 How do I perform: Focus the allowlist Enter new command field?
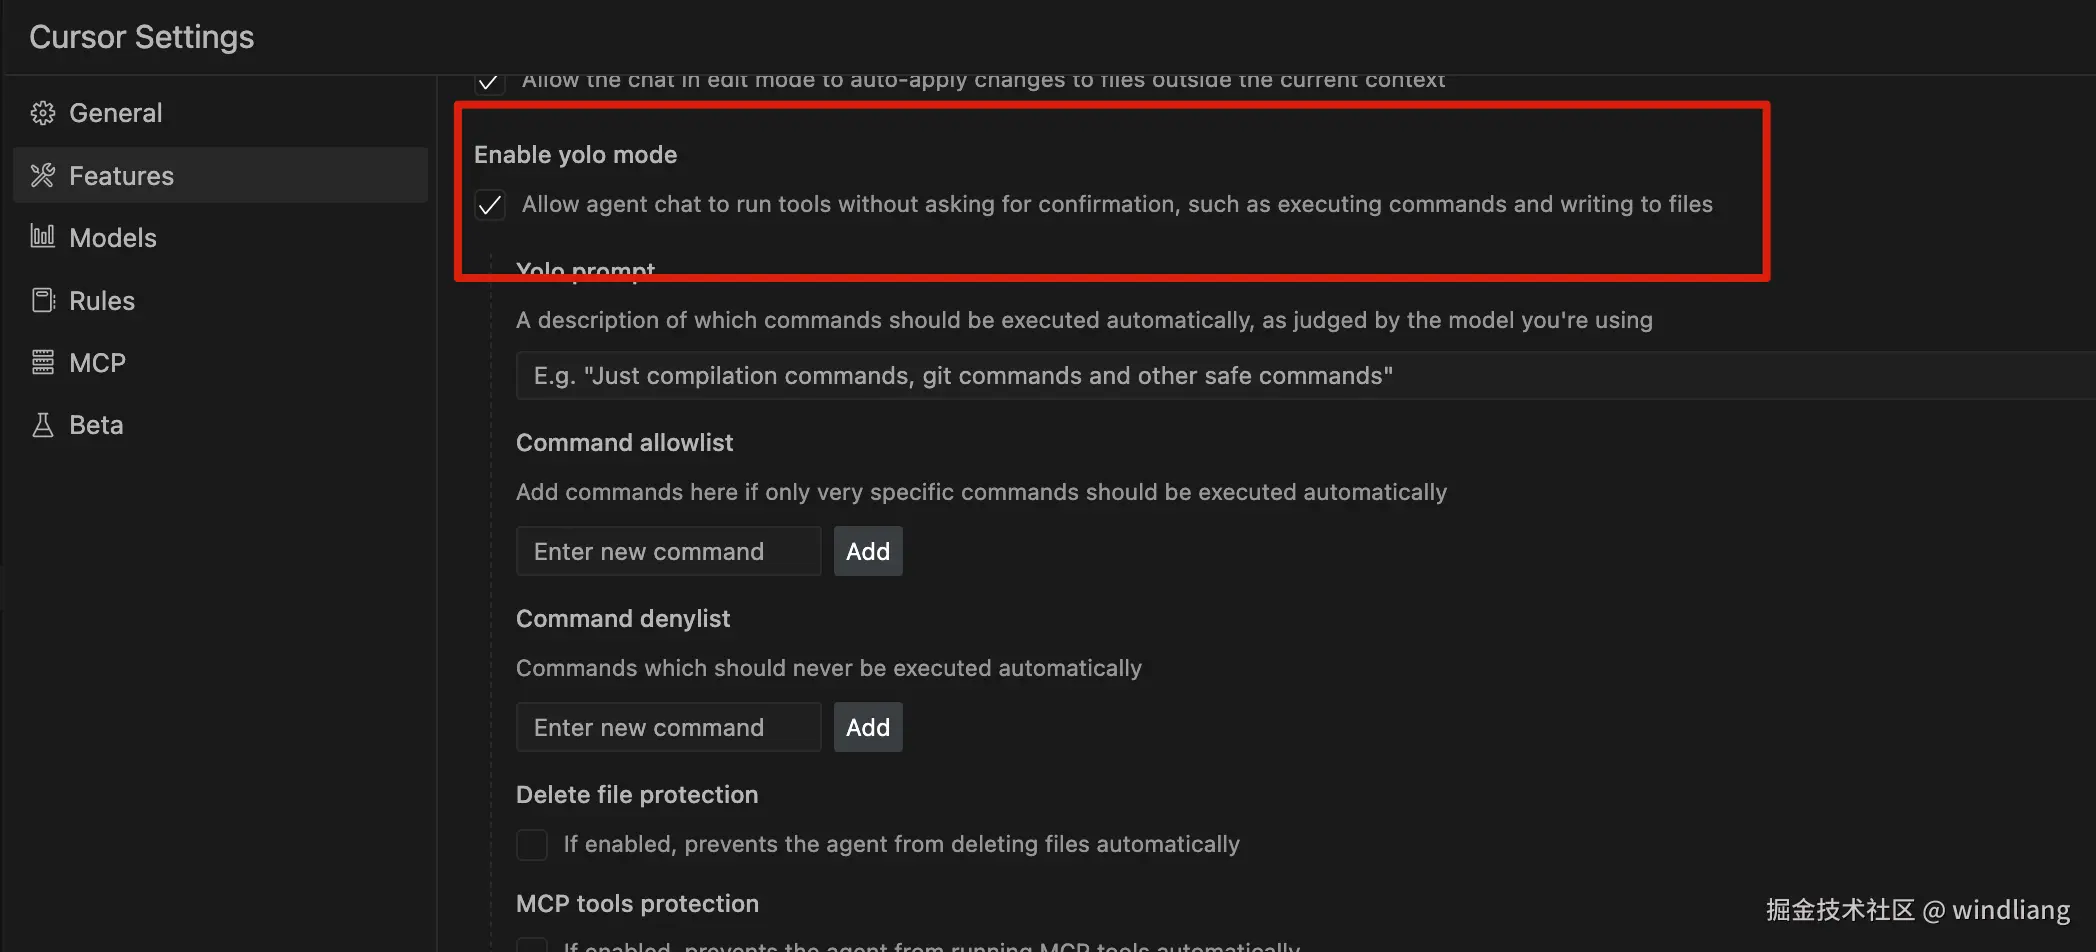(x=668, y=551)
